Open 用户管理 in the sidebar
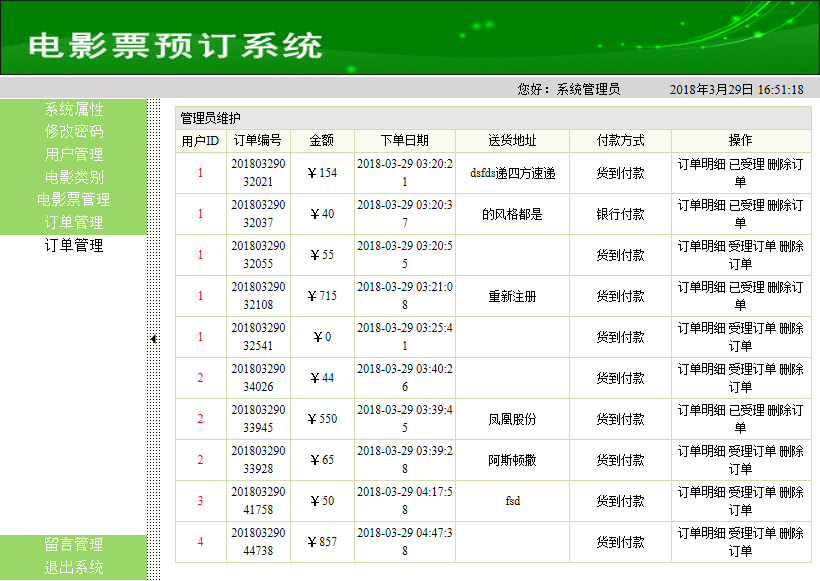This screenshot has height=581, width=820. [x=74, y=154]
